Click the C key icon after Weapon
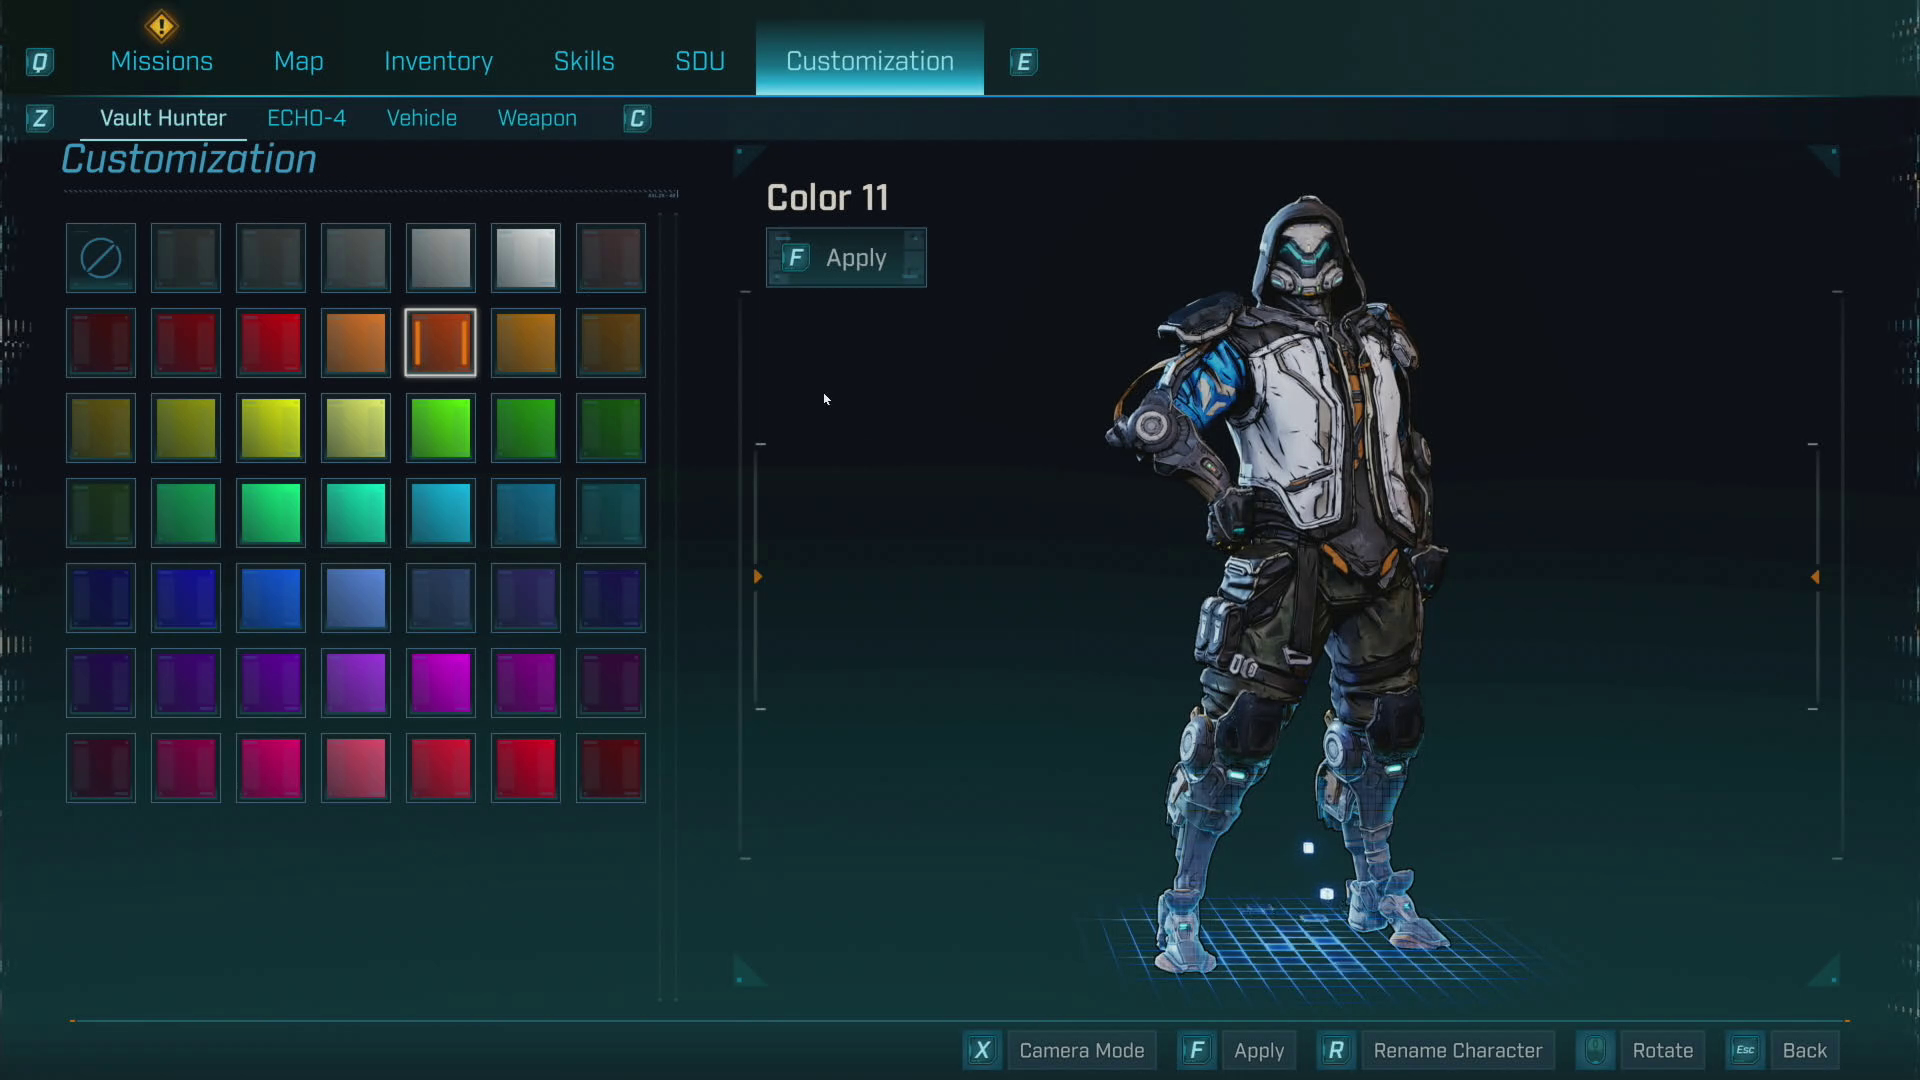 (x=637, y=119)
